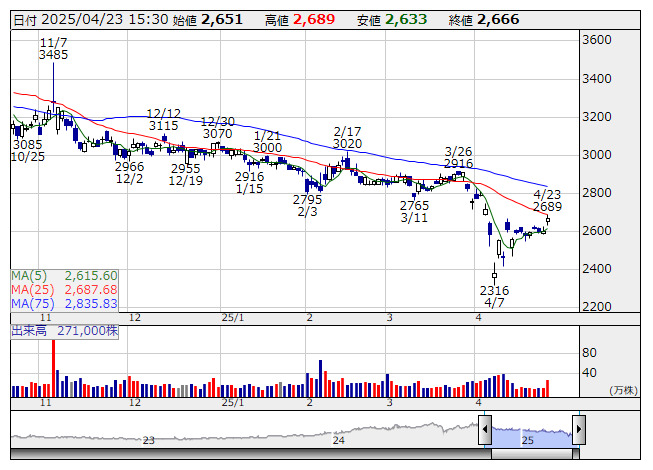Click the 12/19 2955 trough label
This screenshot has height=470, width=653.
pyautogui.click(x=186, y=174)
